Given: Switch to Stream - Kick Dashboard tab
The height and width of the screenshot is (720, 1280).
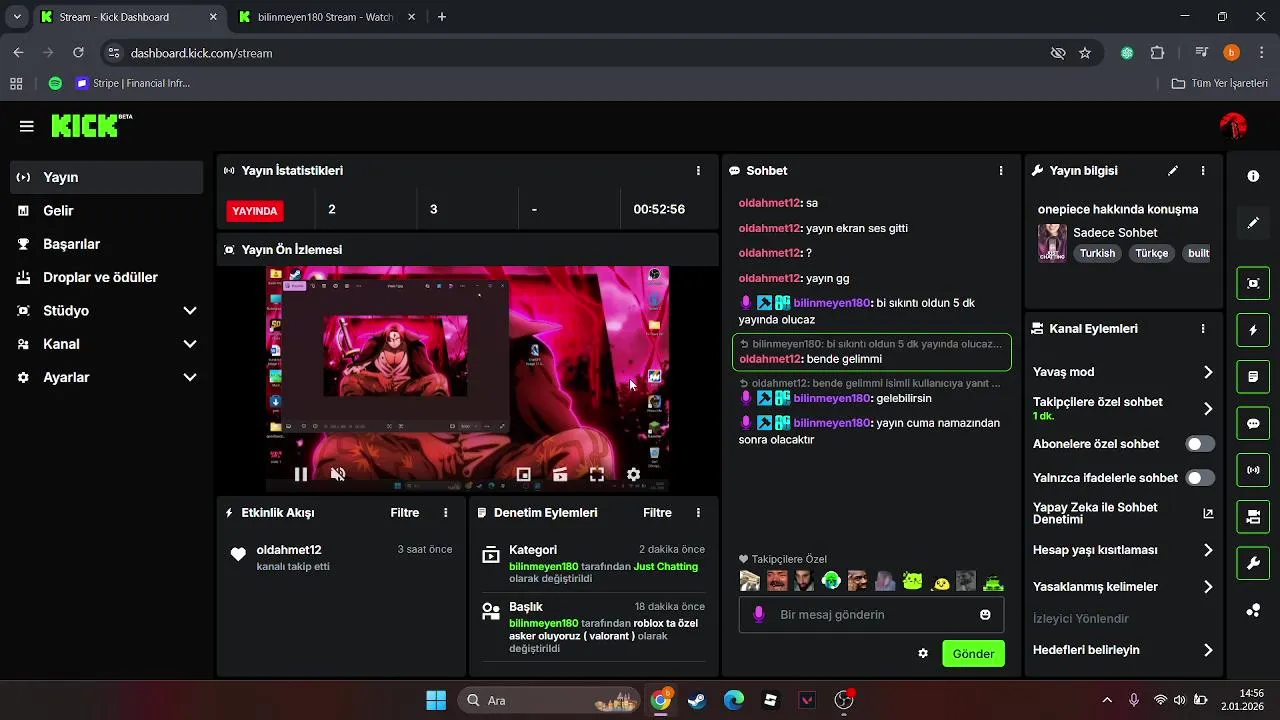Looking at the screenshot, I should click(x=128, y=17).
